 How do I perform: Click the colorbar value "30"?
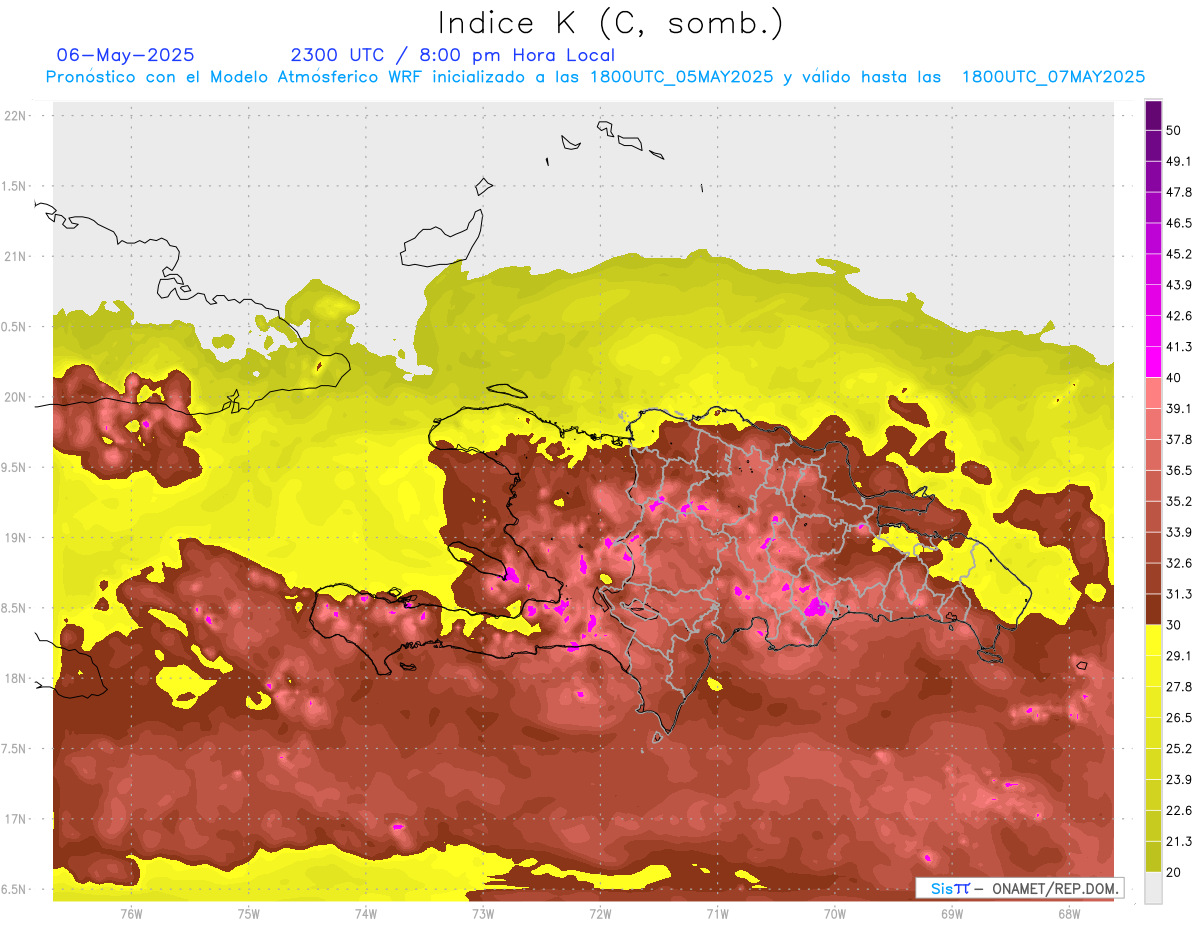pos(1174,625)
